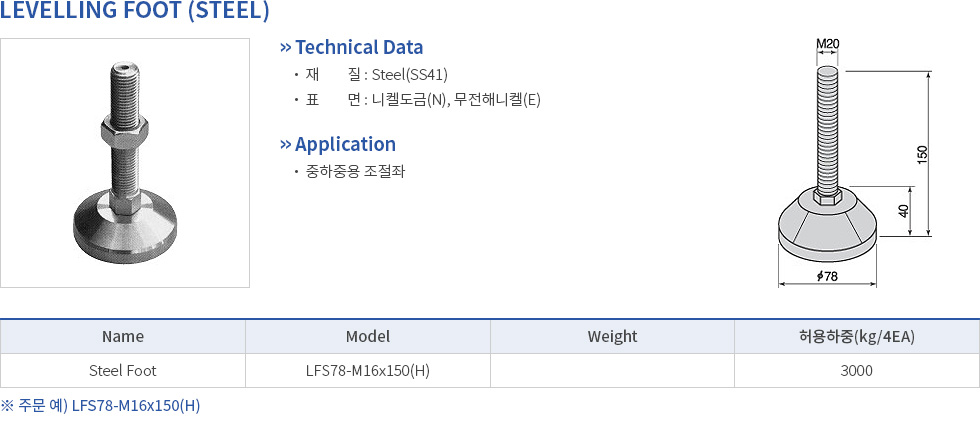The width and height of the screenshot is (980, 447).
Task: Click the Application chevron heading
Action: coord(338,144)
